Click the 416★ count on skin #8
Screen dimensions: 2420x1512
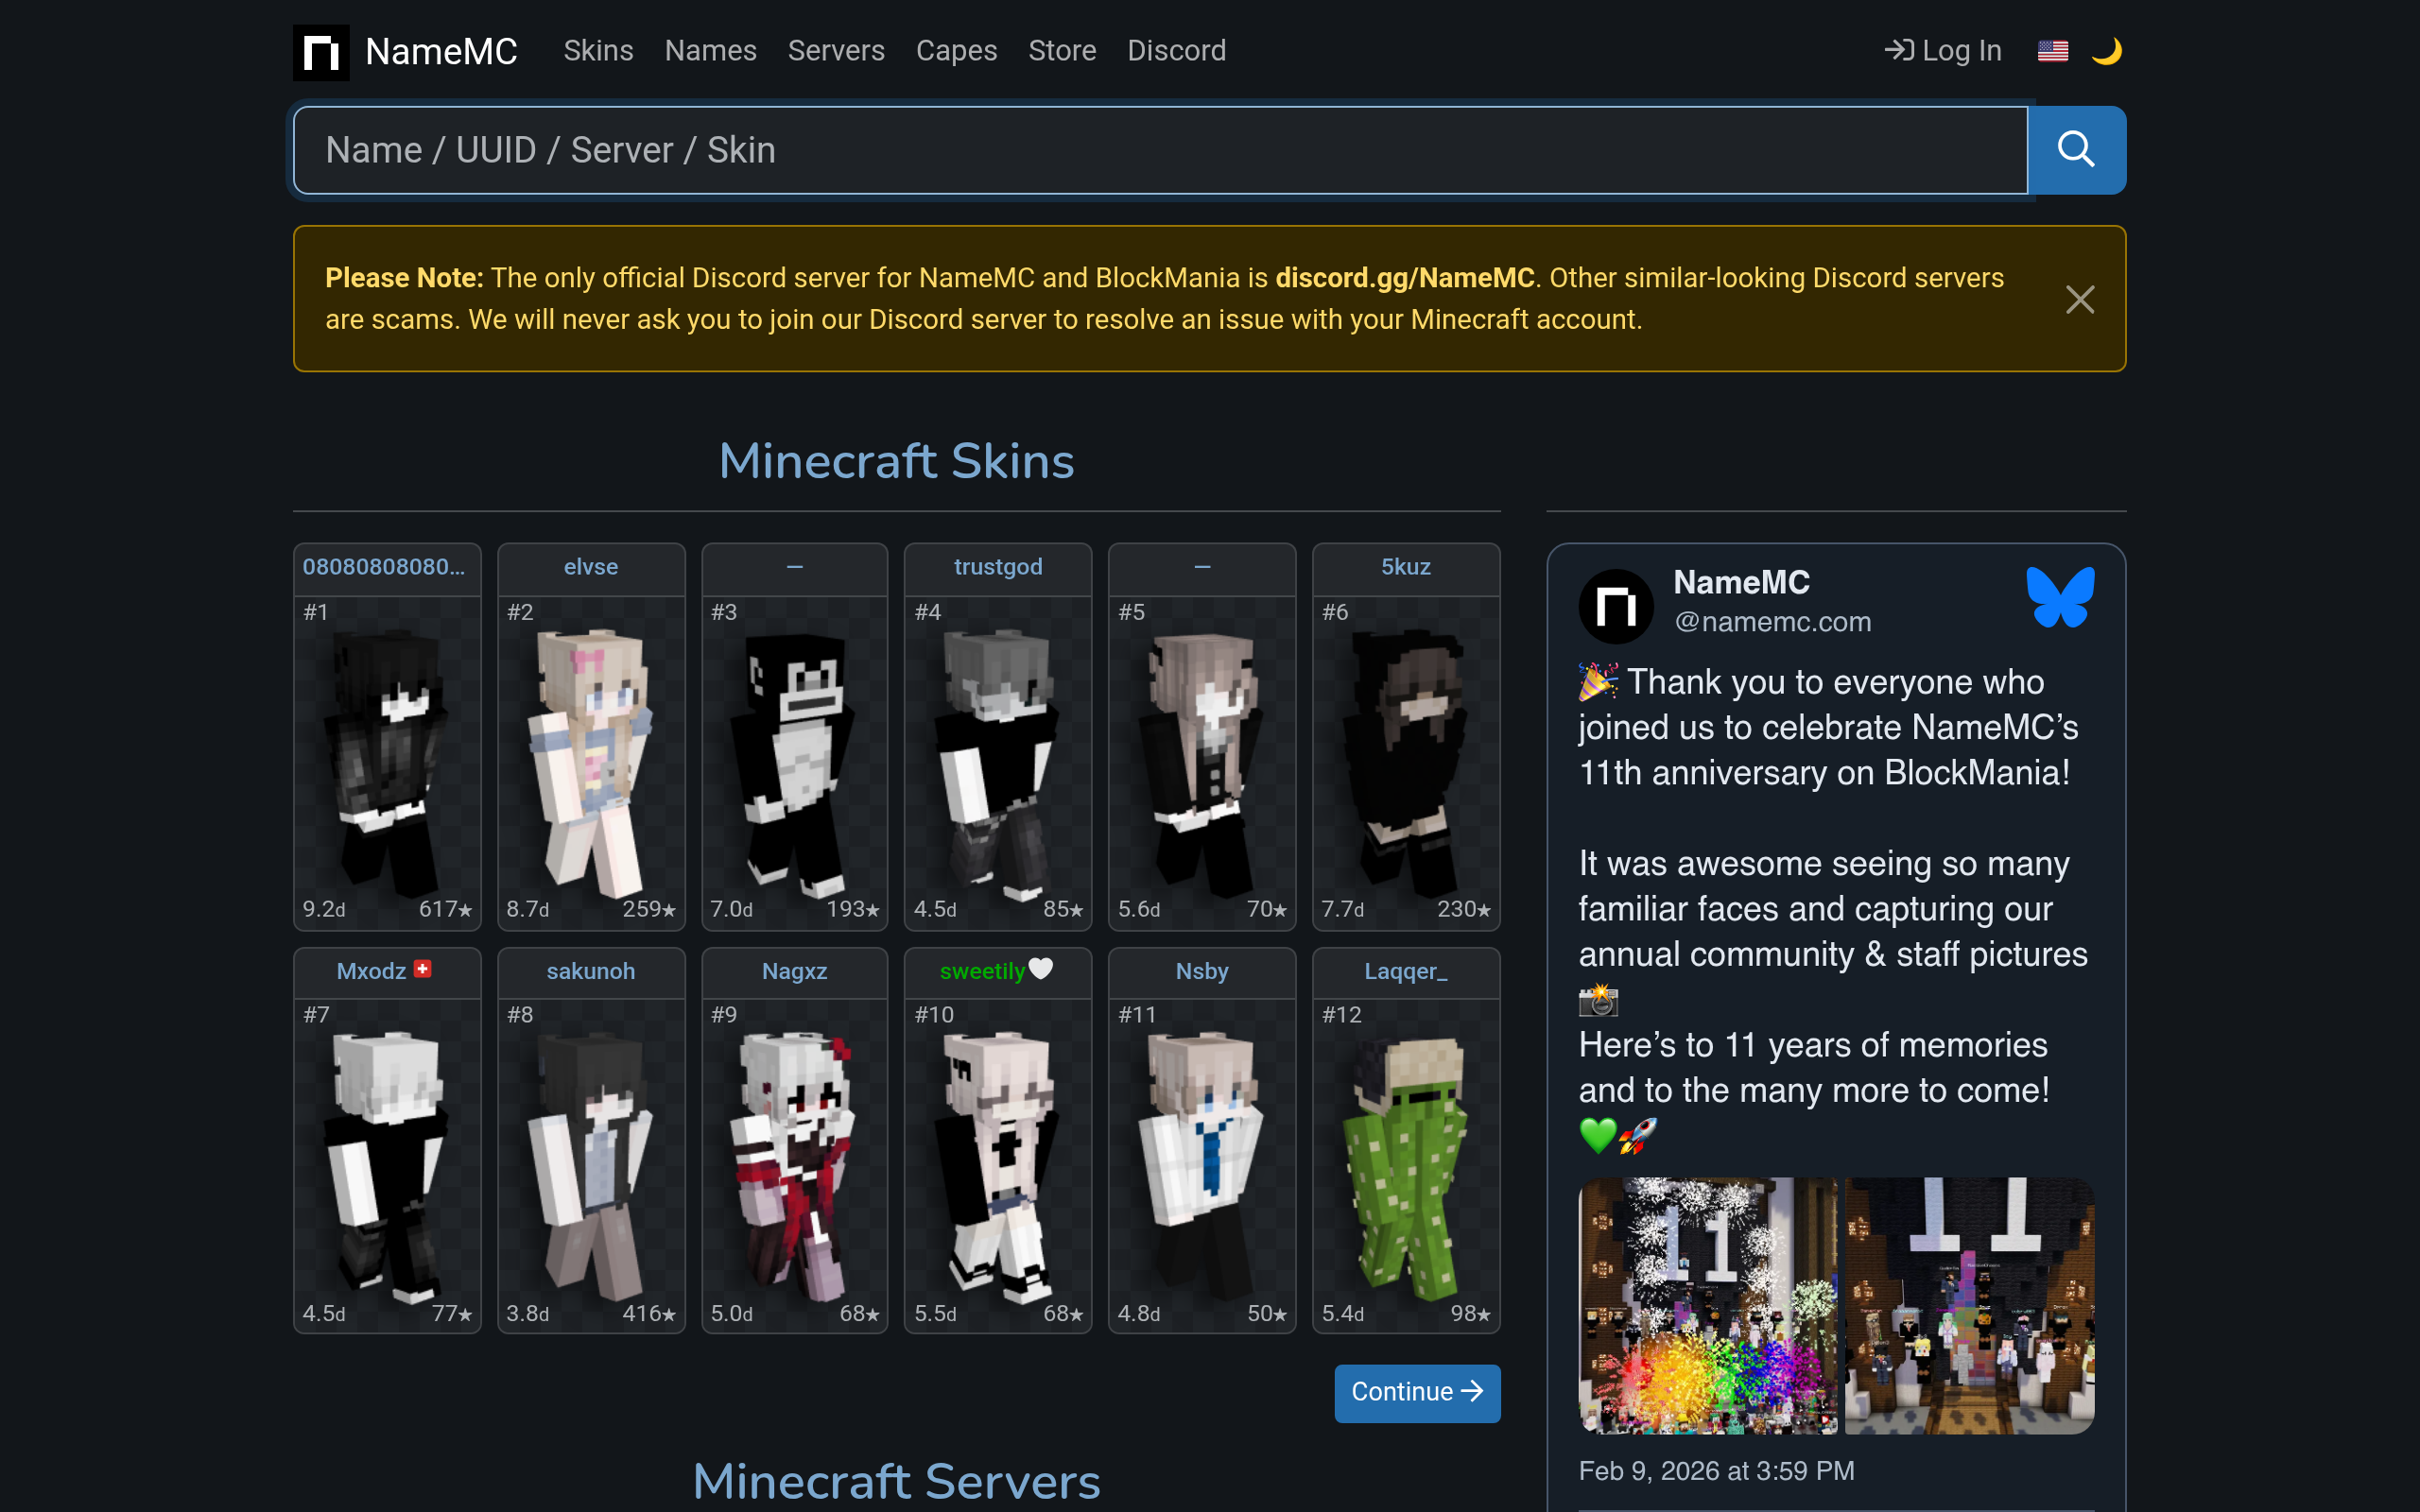pyautogui.click(x=649, y=1313)
